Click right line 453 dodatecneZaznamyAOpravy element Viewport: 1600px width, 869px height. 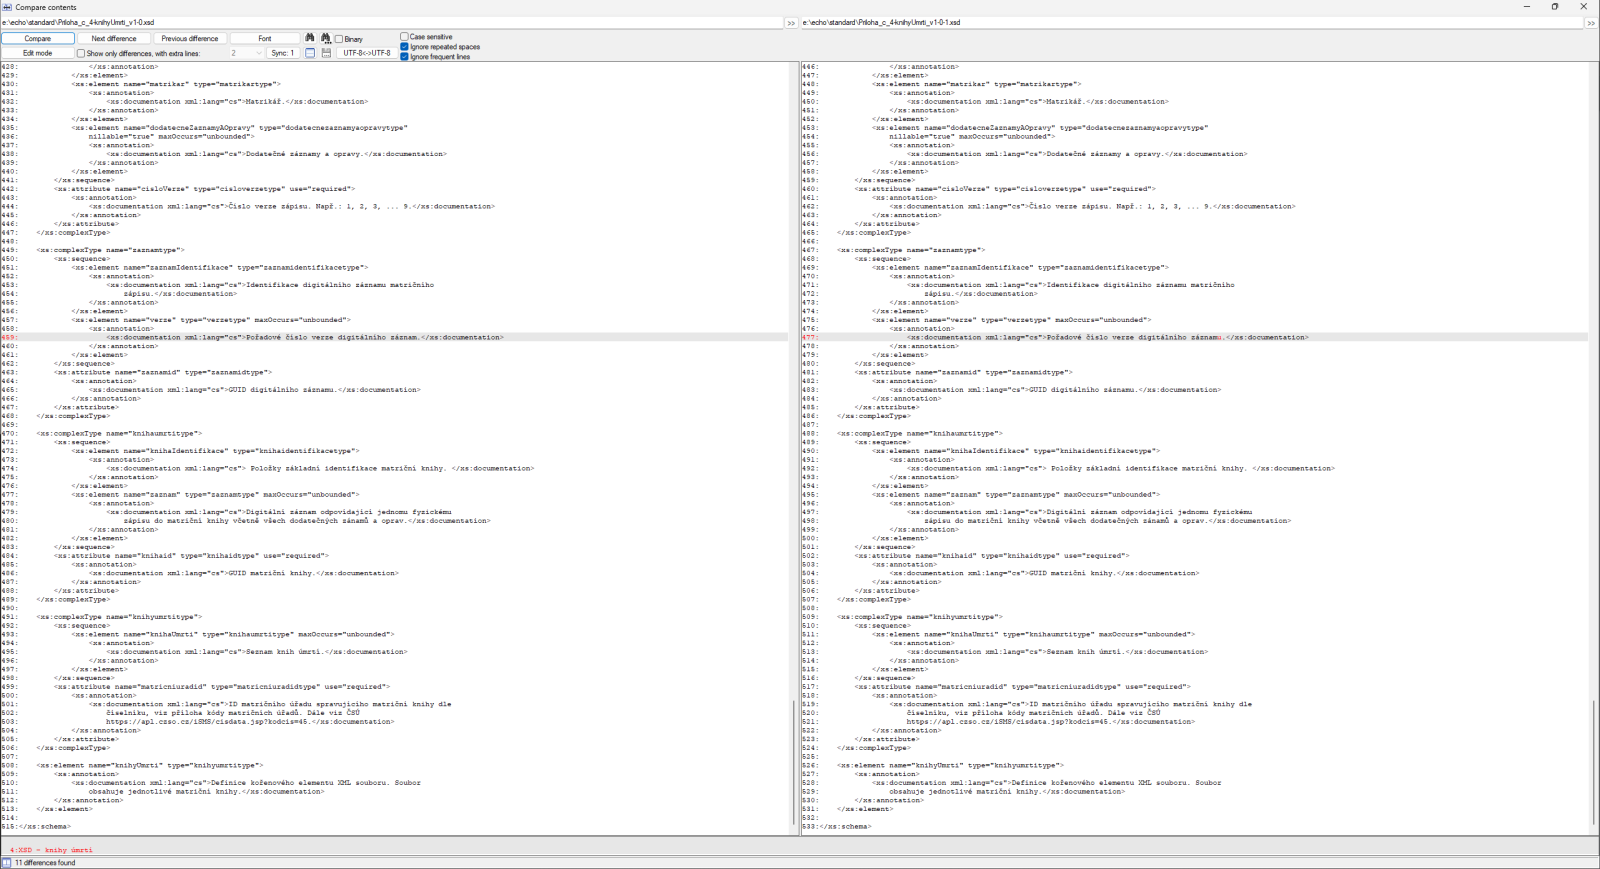click(x=1040, y=128)
